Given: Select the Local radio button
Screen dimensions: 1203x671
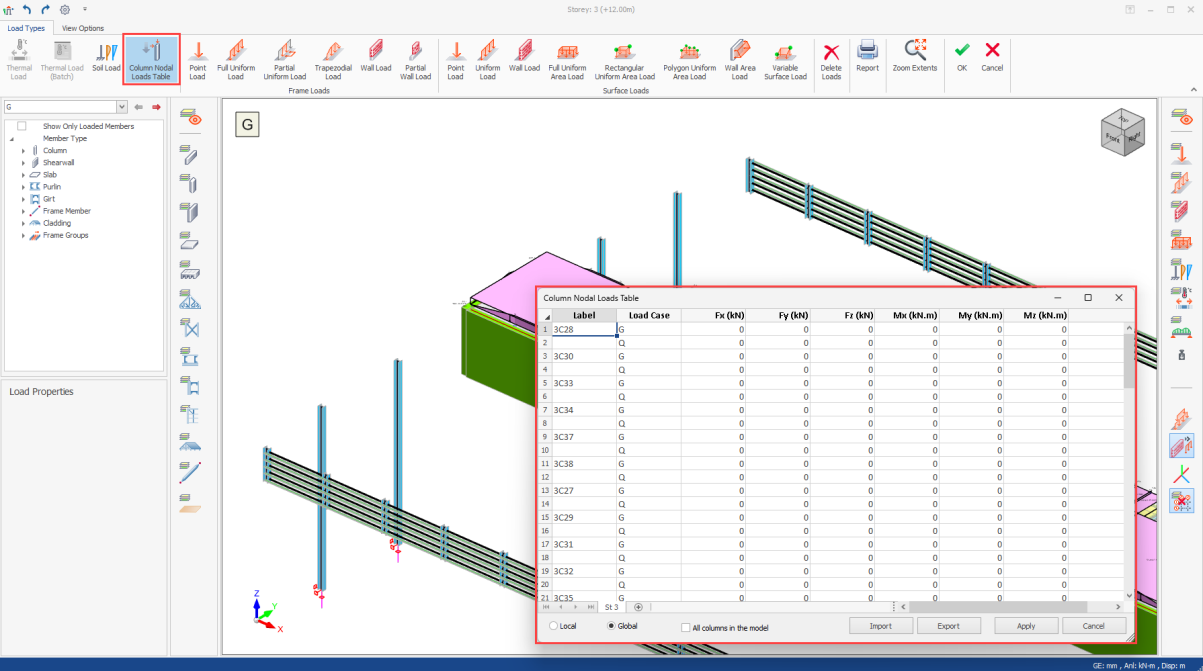Looking at the screenshot, I should 554,626.
